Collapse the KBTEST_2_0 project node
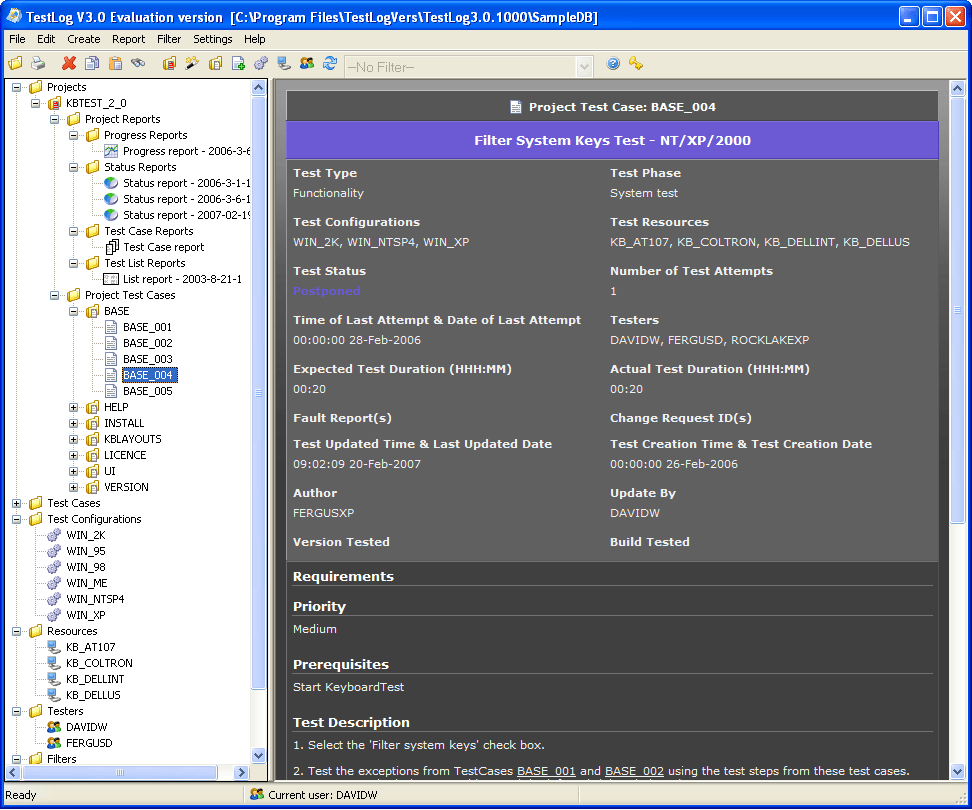 tap(36, 103)
